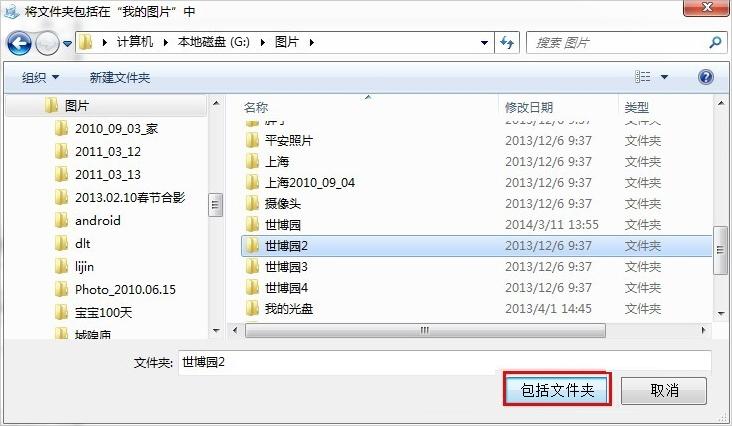This screenshot has height=426, width=732.
Task: Expand the address bar history dropdown
Action: (x=485, y=43)
